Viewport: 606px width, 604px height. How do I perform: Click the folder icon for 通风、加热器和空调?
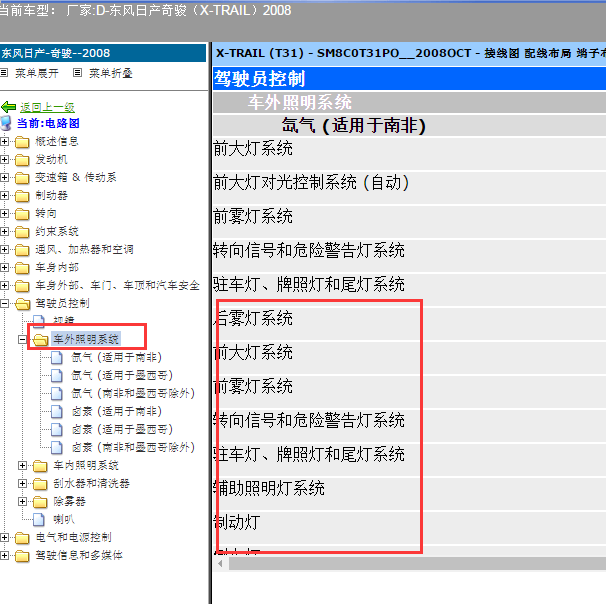pos(22,250)
